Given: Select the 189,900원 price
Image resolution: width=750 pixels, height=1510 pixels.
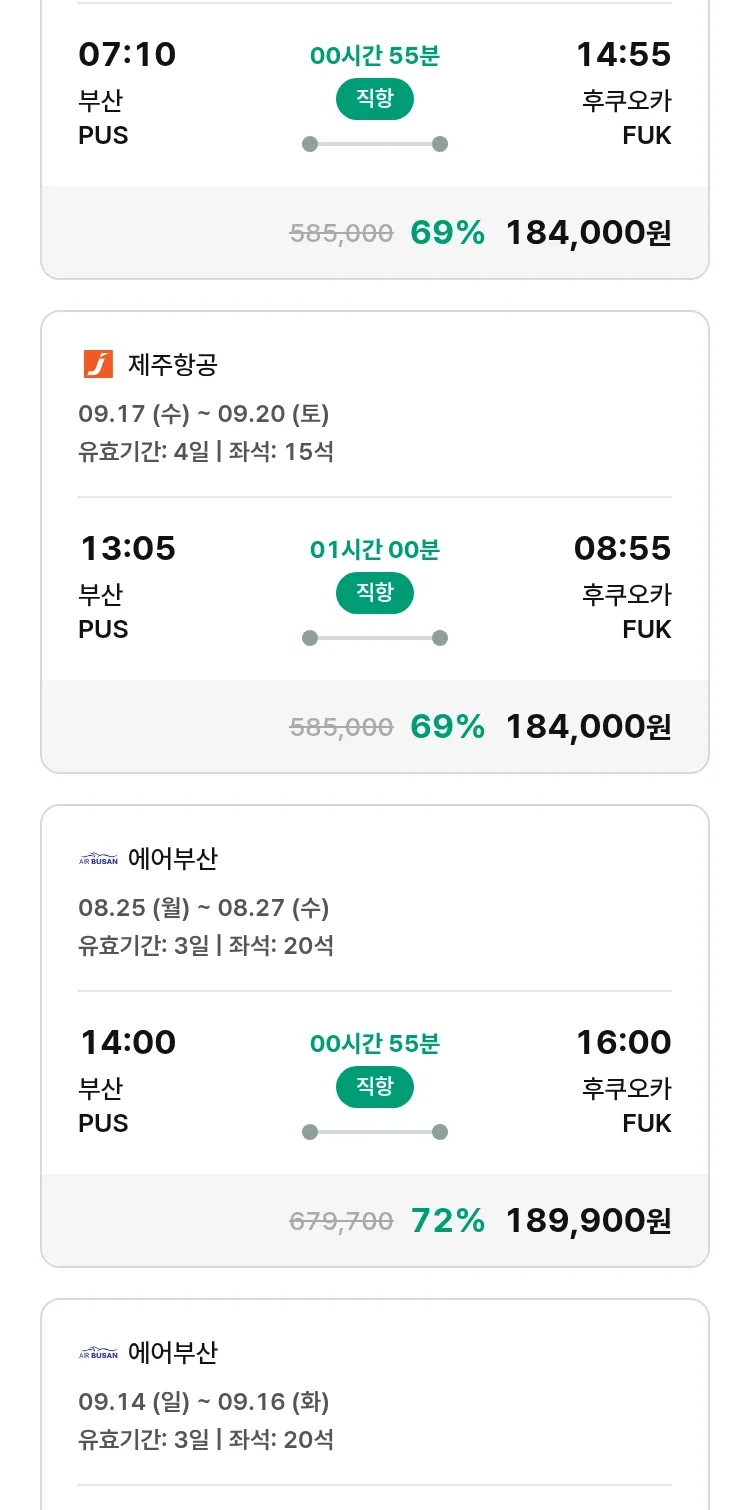Looking at the screenshot, I should pyautogui.click(x=588, y=1220).
